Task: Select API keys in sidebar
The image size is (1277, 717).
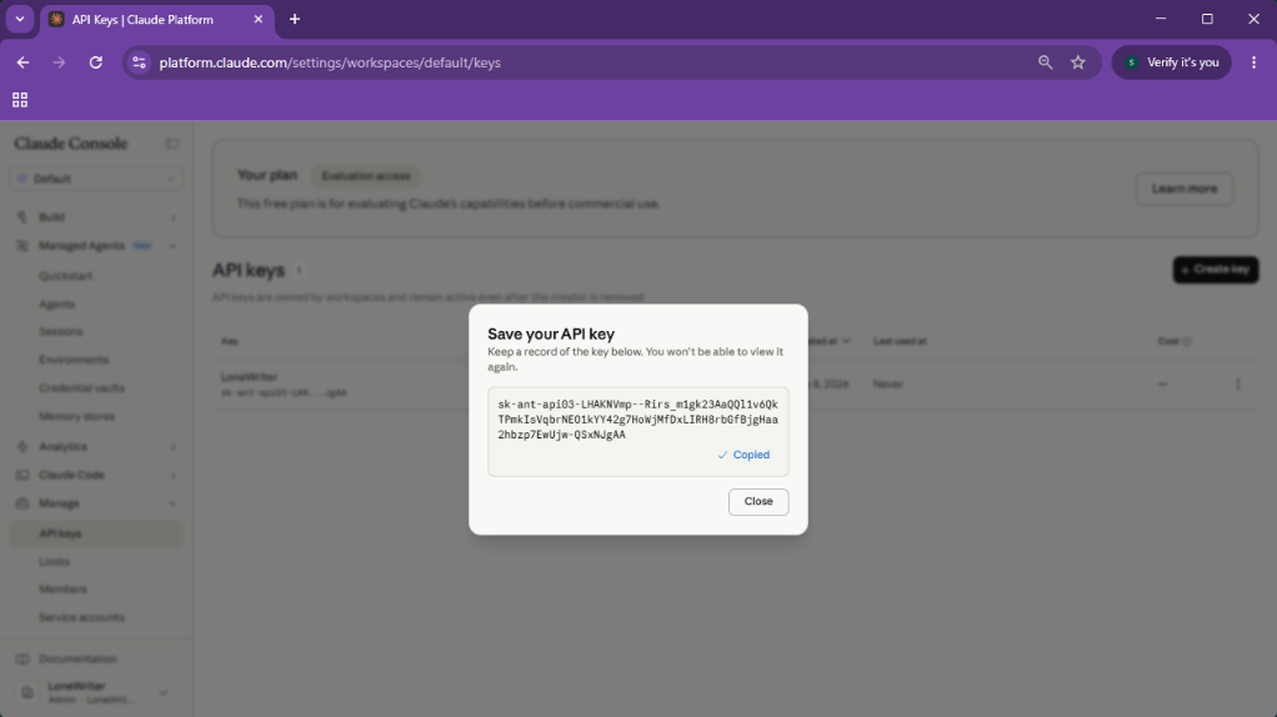Action: (x=96, y=534)
